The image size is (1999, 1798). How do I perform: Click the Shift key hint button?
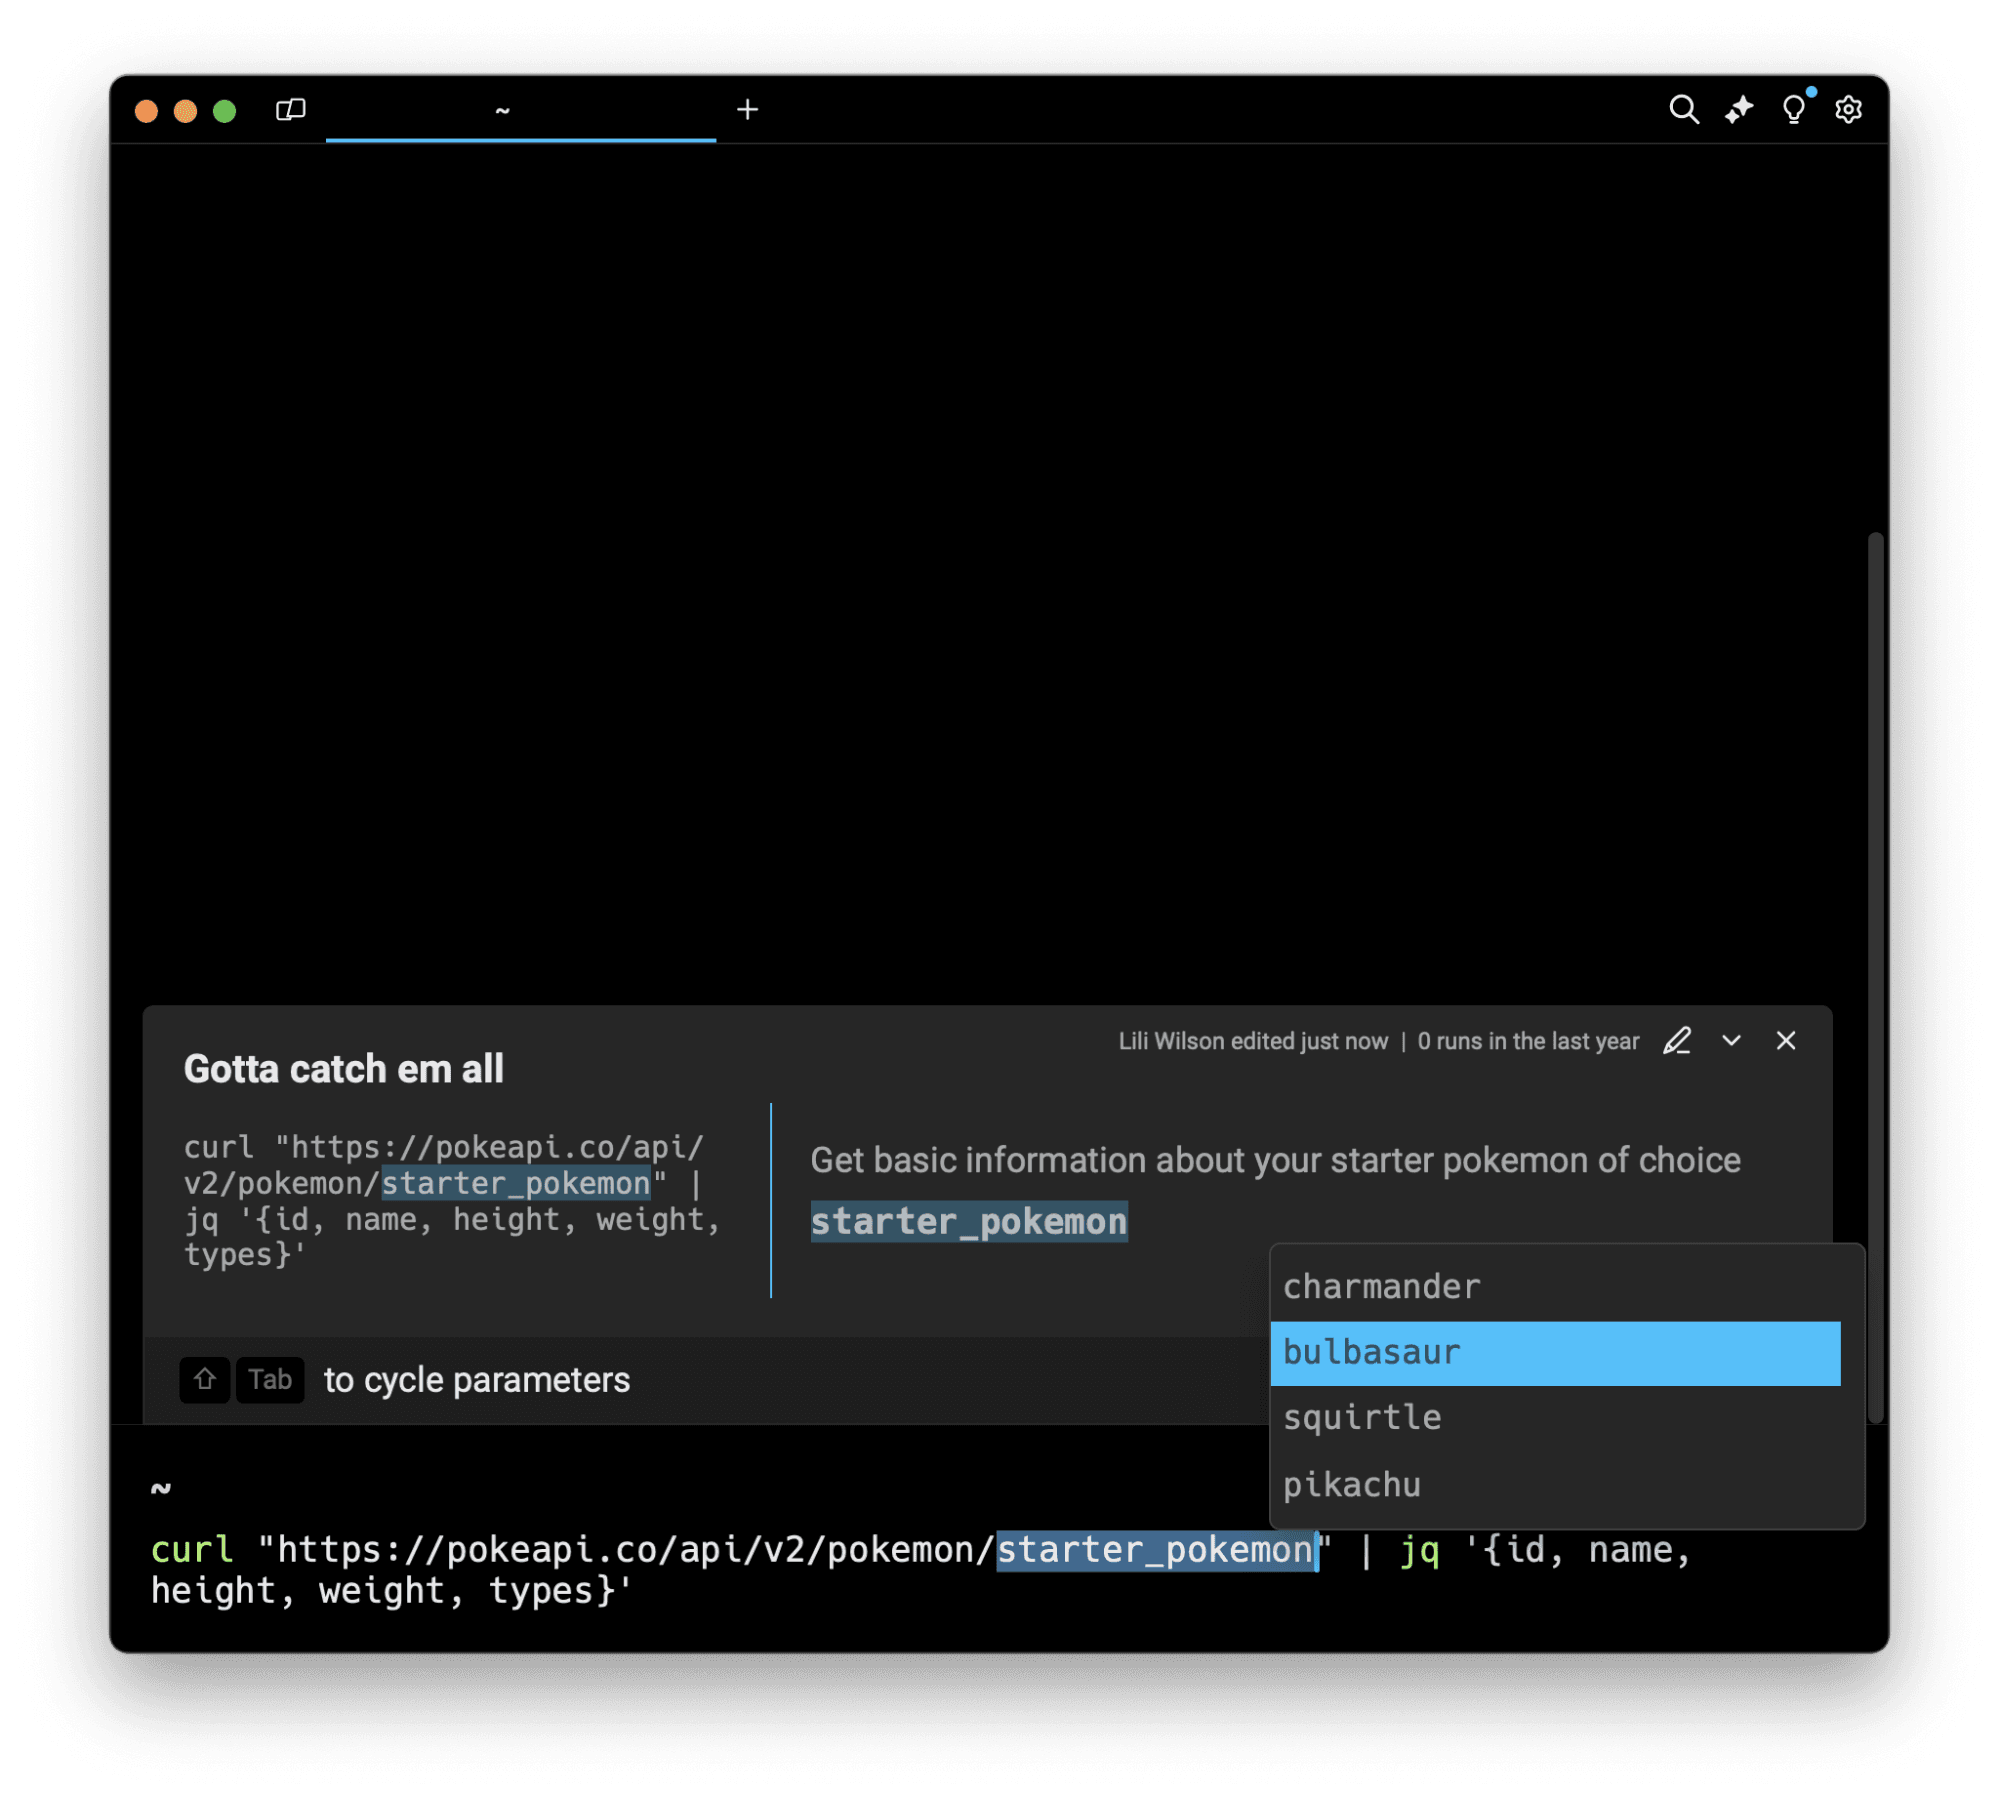[x=205, y=1380]
